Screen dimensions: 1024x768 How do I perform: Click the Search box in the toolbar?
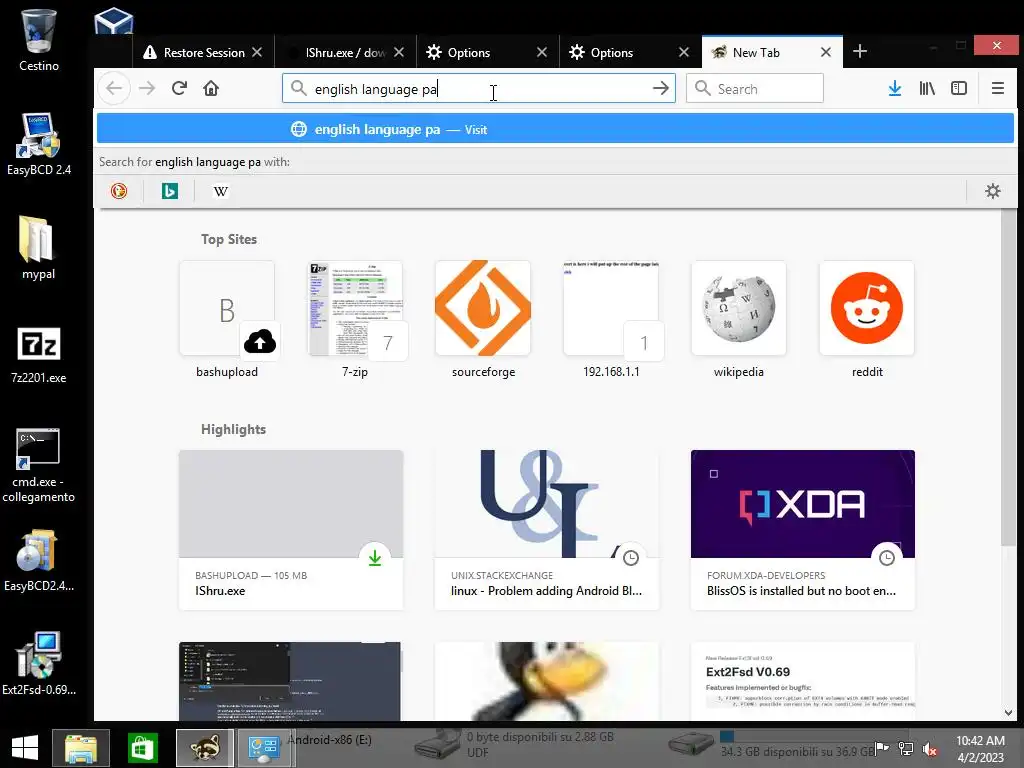coord(755,88)
